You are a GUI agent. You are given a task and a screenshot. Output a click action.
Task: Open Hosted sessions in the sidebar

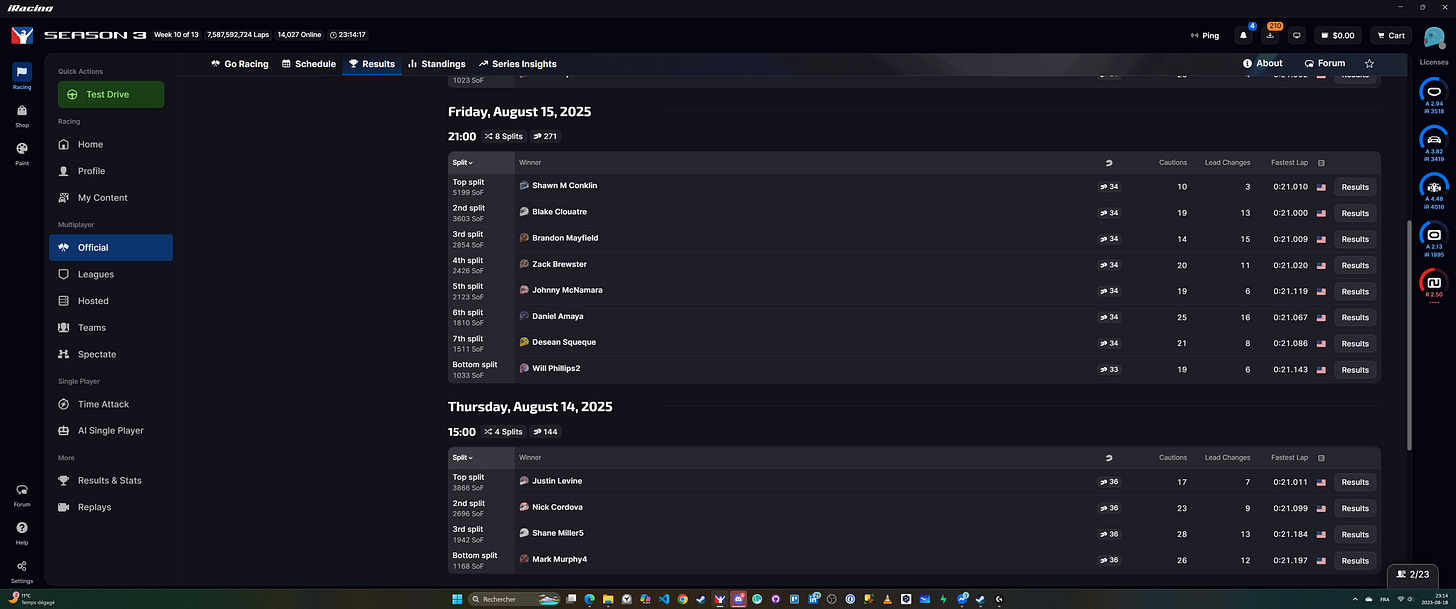[x=111, y=301]
